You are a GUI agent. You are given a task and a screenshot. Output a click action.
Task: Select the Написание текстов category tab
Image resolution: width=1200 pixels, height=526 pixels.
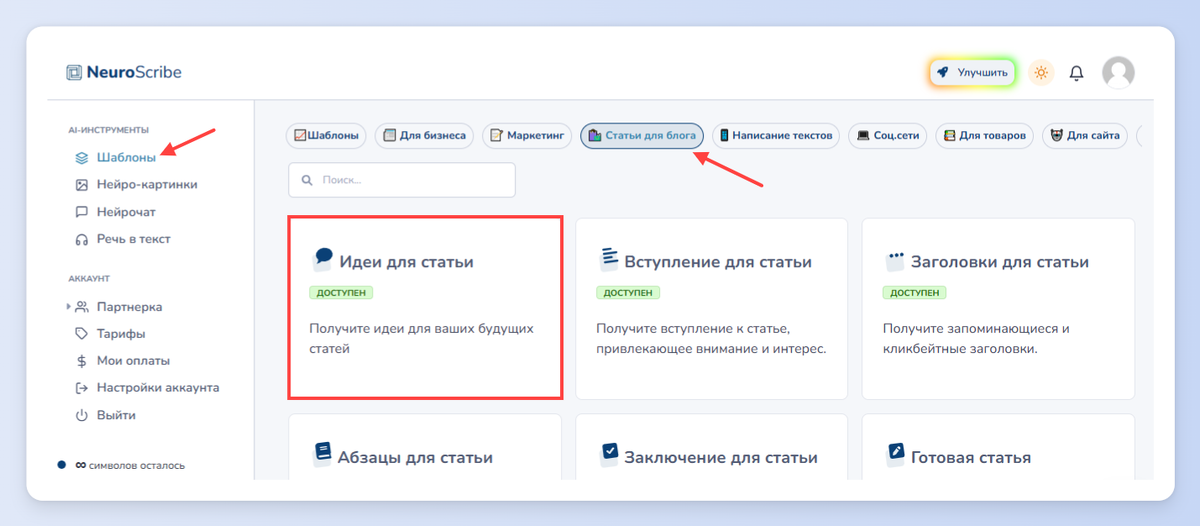[775, 135]
